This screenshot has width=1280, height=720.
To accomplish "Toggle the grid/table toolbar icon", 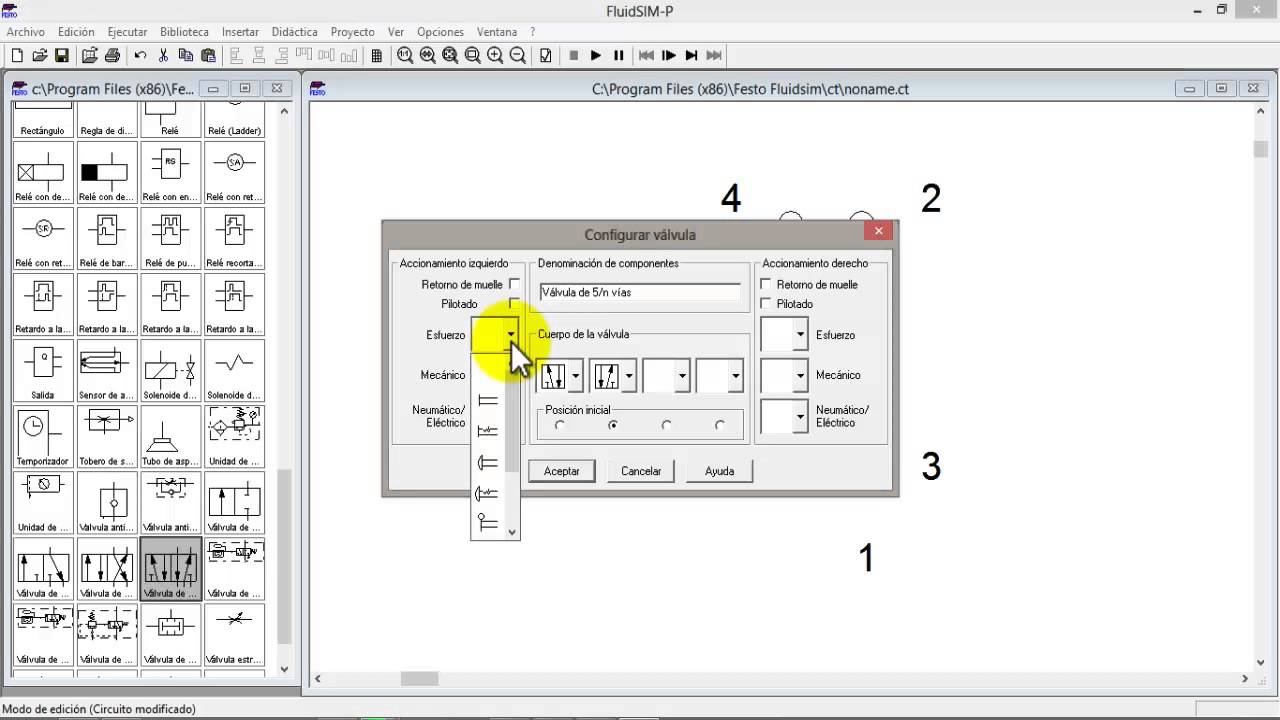I will click(377, 56).
